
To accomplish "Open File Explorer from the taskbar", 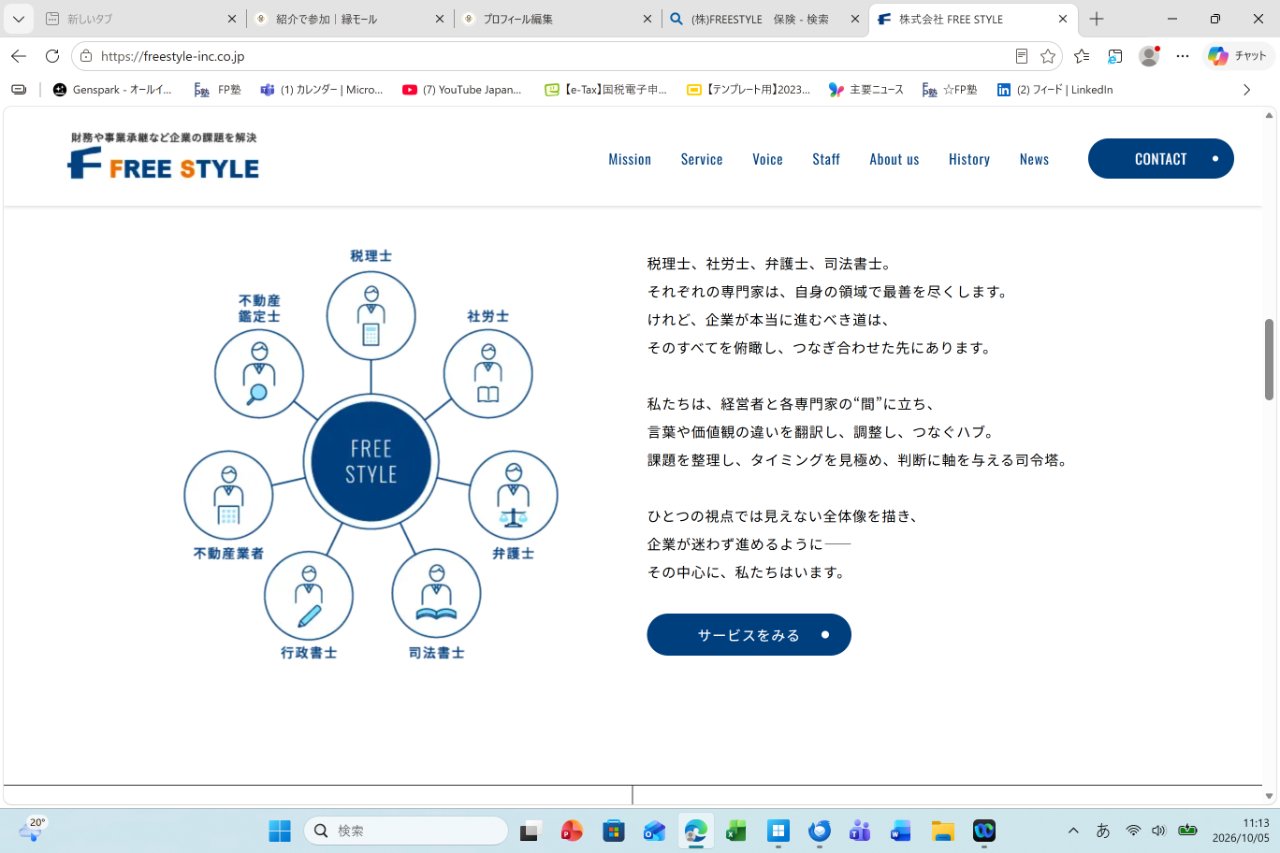I will 942,831.
